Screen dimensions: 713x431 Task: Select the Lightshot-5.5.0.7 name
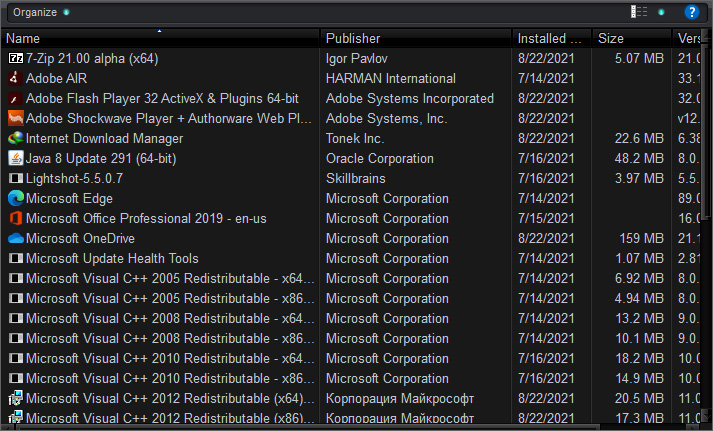[74, 178]
